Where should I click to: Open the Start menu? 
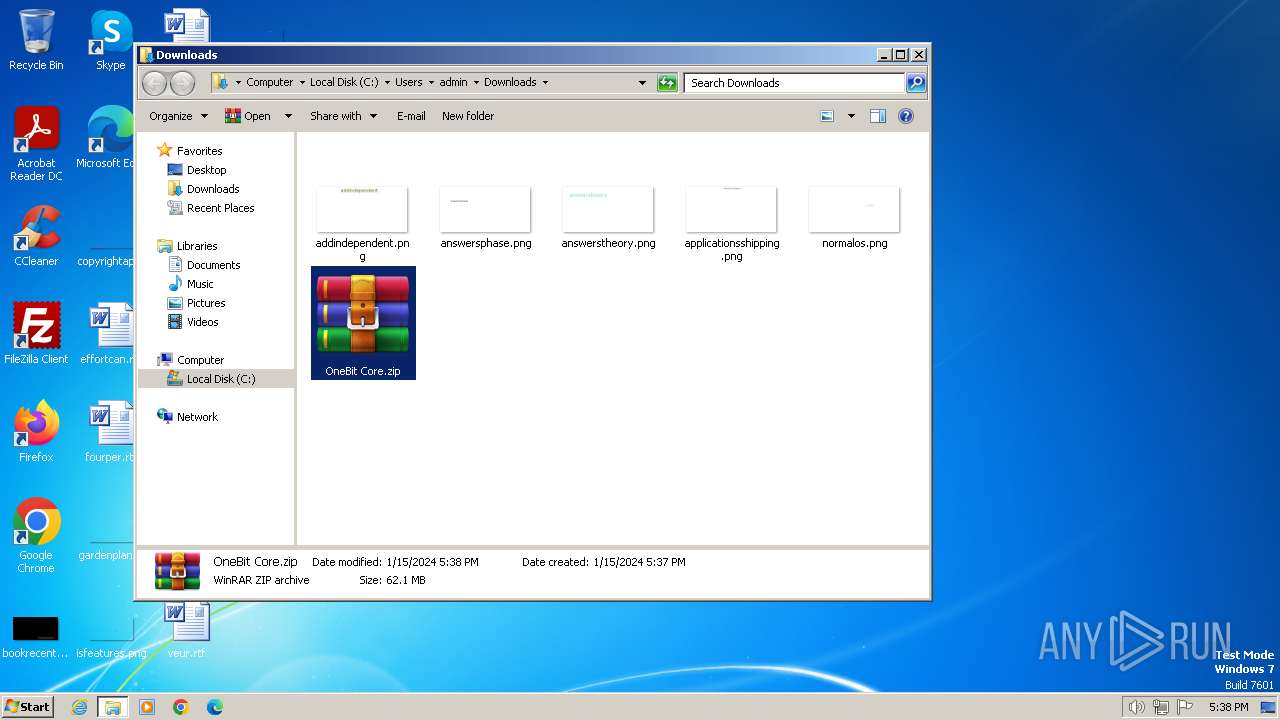tap(28, 707)
